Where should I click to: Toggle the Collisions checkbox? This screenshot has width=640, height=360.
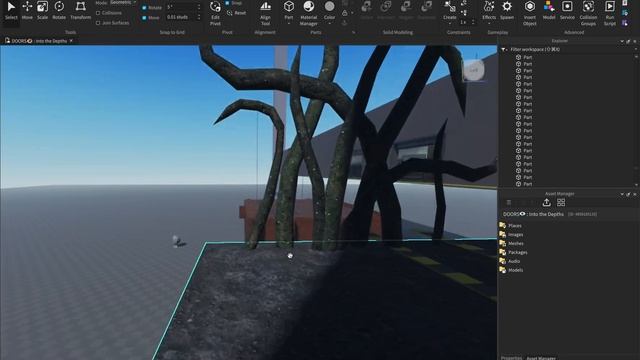coord(98,13)
